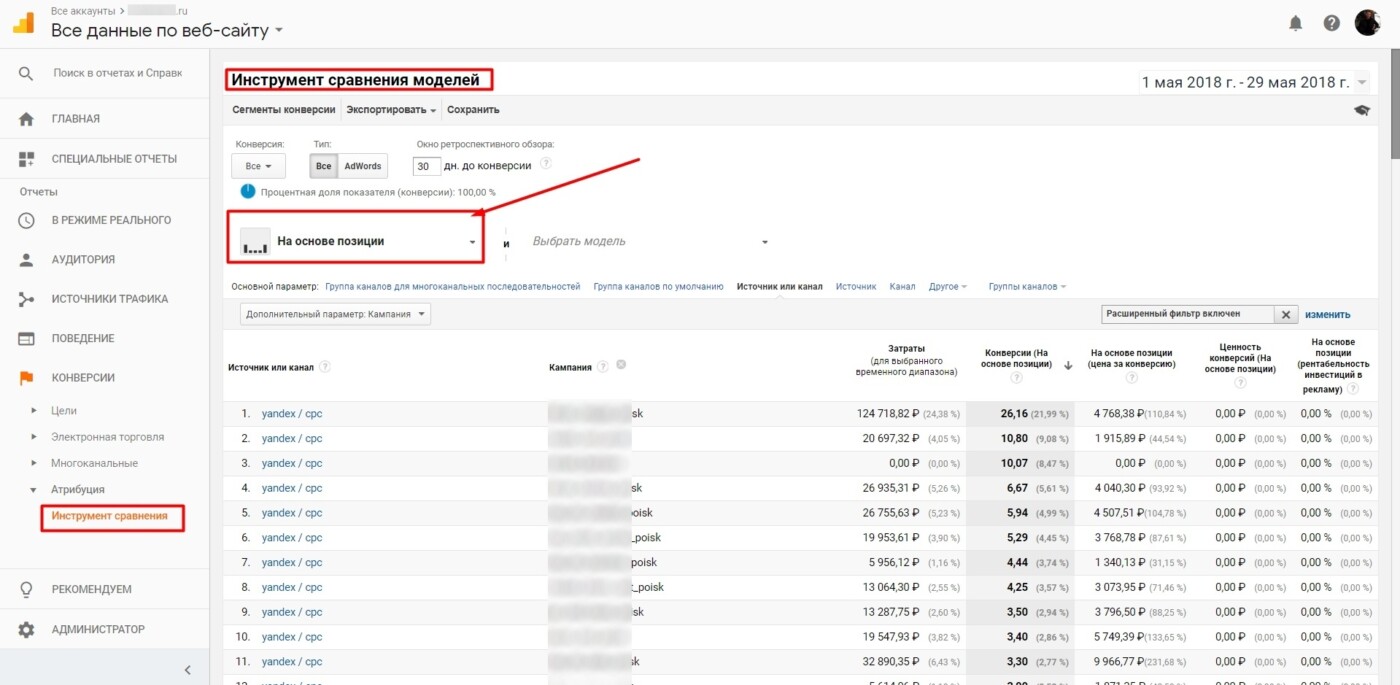Open the help question mark icon

(x=1331, y=23)
